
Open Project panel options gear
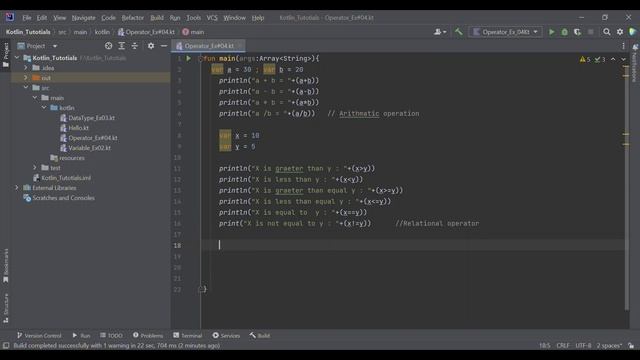(151, 46)
